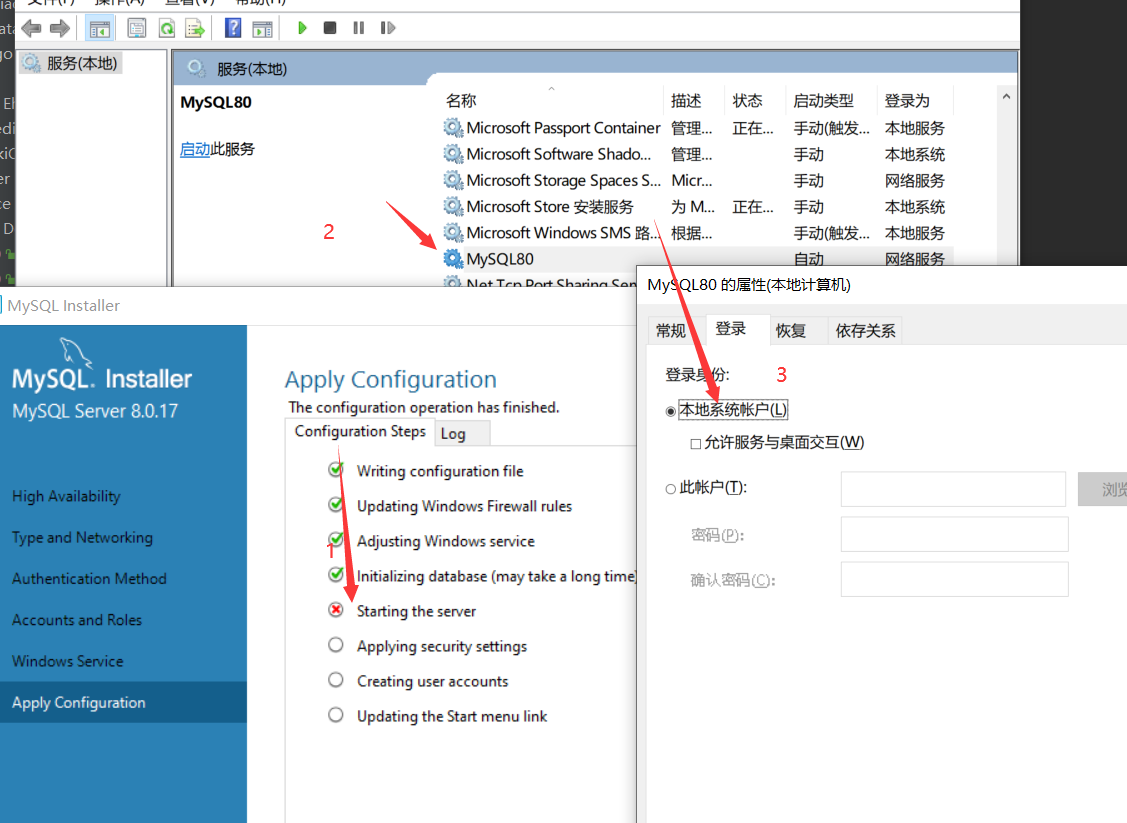Image resolution: width=1127 pixels, height=823 pixels.
Task: Click Updating the Start menu link circle
Action: click(x=336, y=715)
